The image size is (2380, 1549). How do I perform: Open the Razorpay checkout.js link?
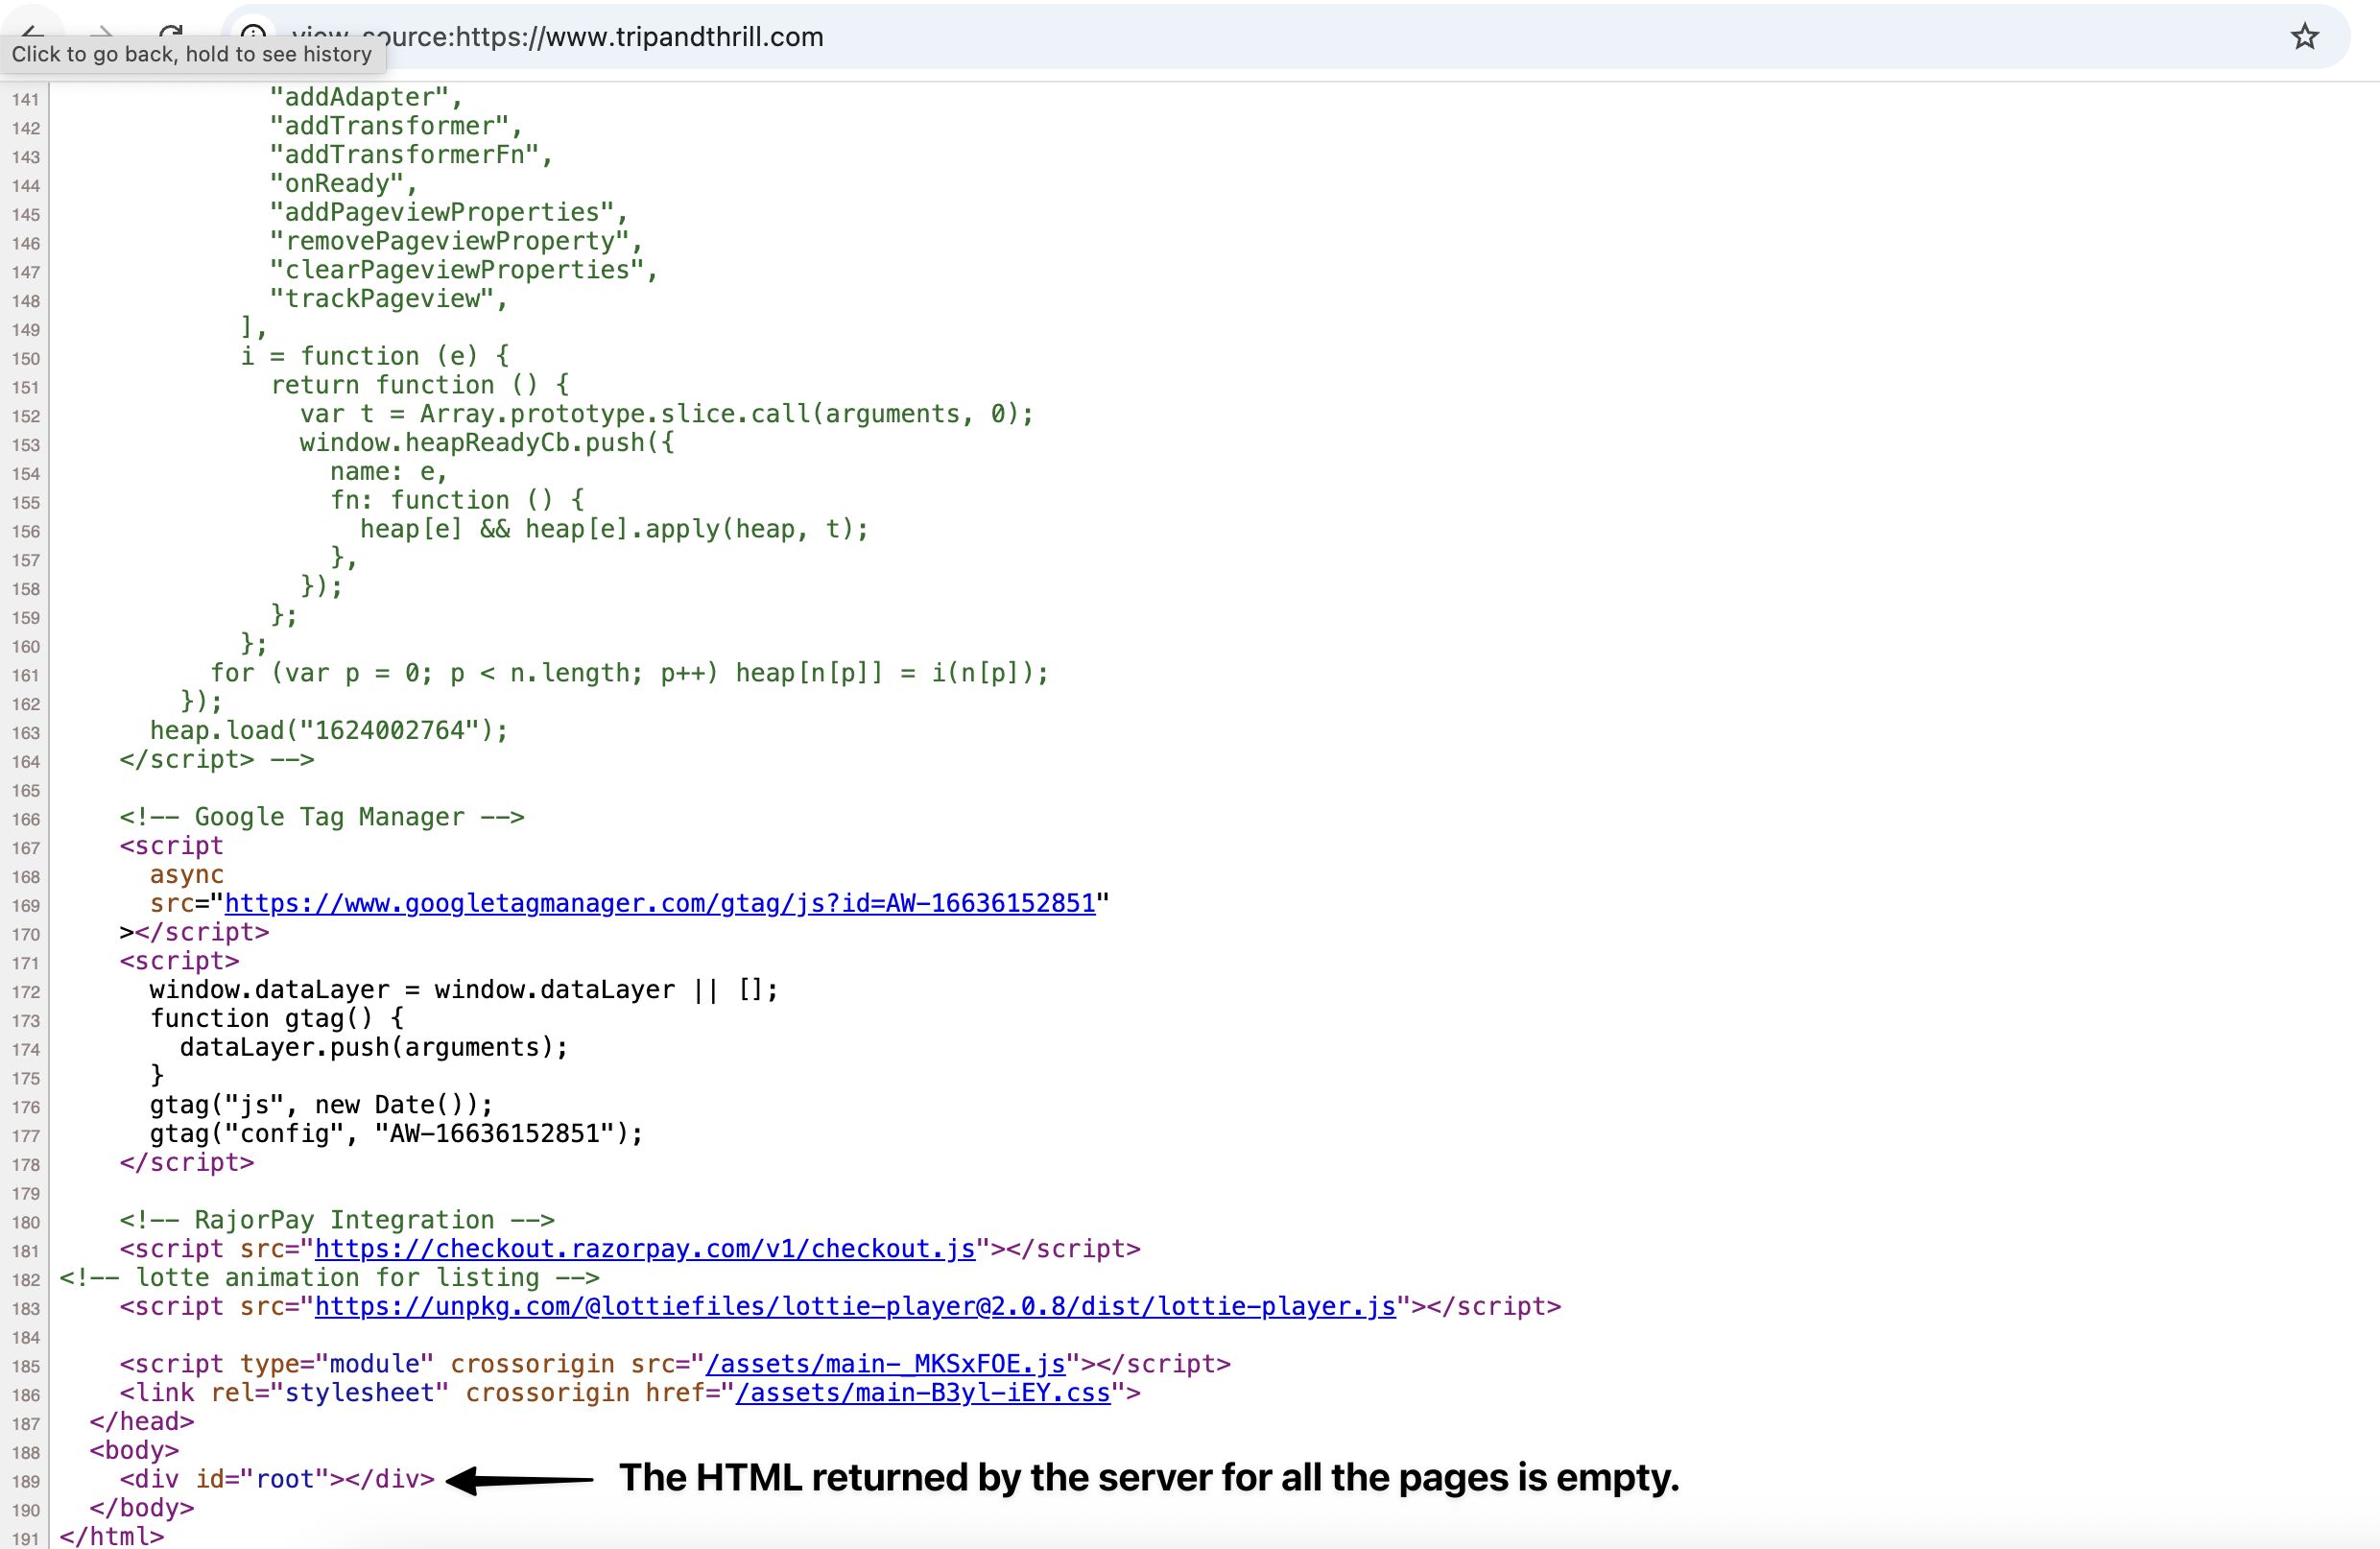[x=645, y=1249]
